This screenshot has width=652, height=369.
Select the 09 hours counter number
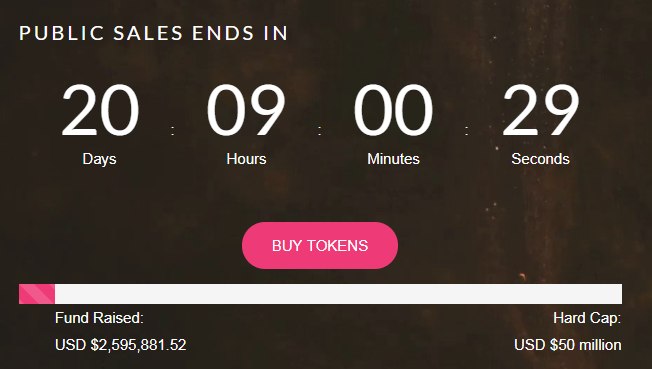point(246,110)
